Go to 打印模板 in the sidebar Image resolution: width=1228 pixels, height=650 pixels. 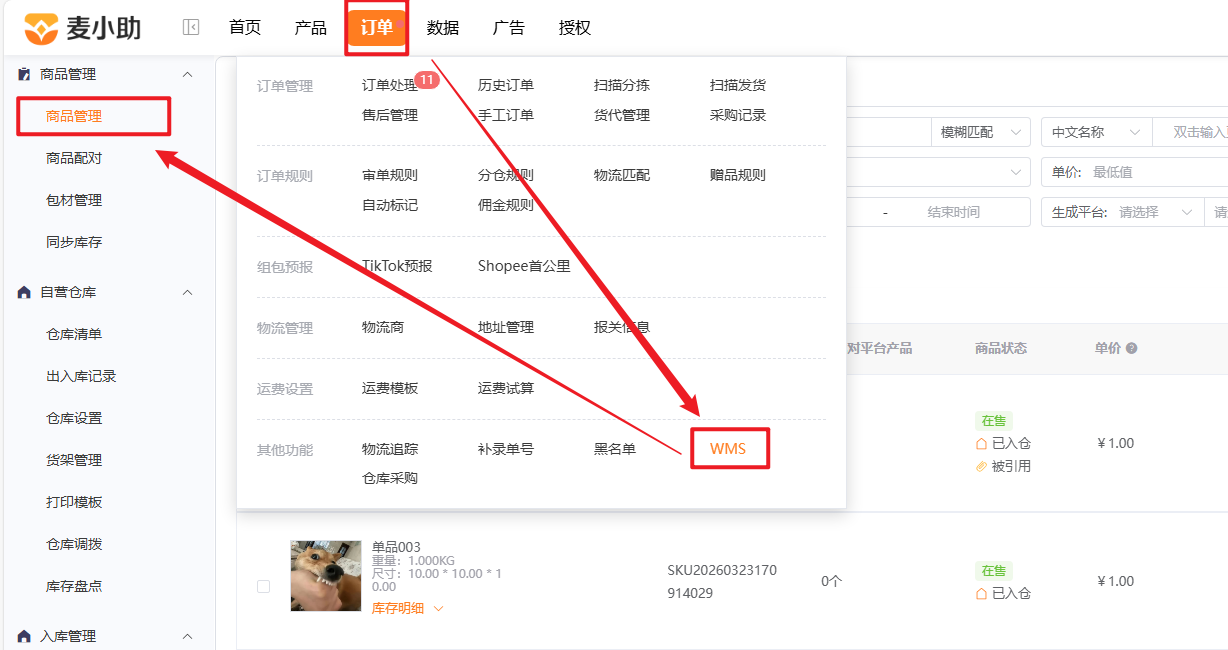tap(74, 502)
